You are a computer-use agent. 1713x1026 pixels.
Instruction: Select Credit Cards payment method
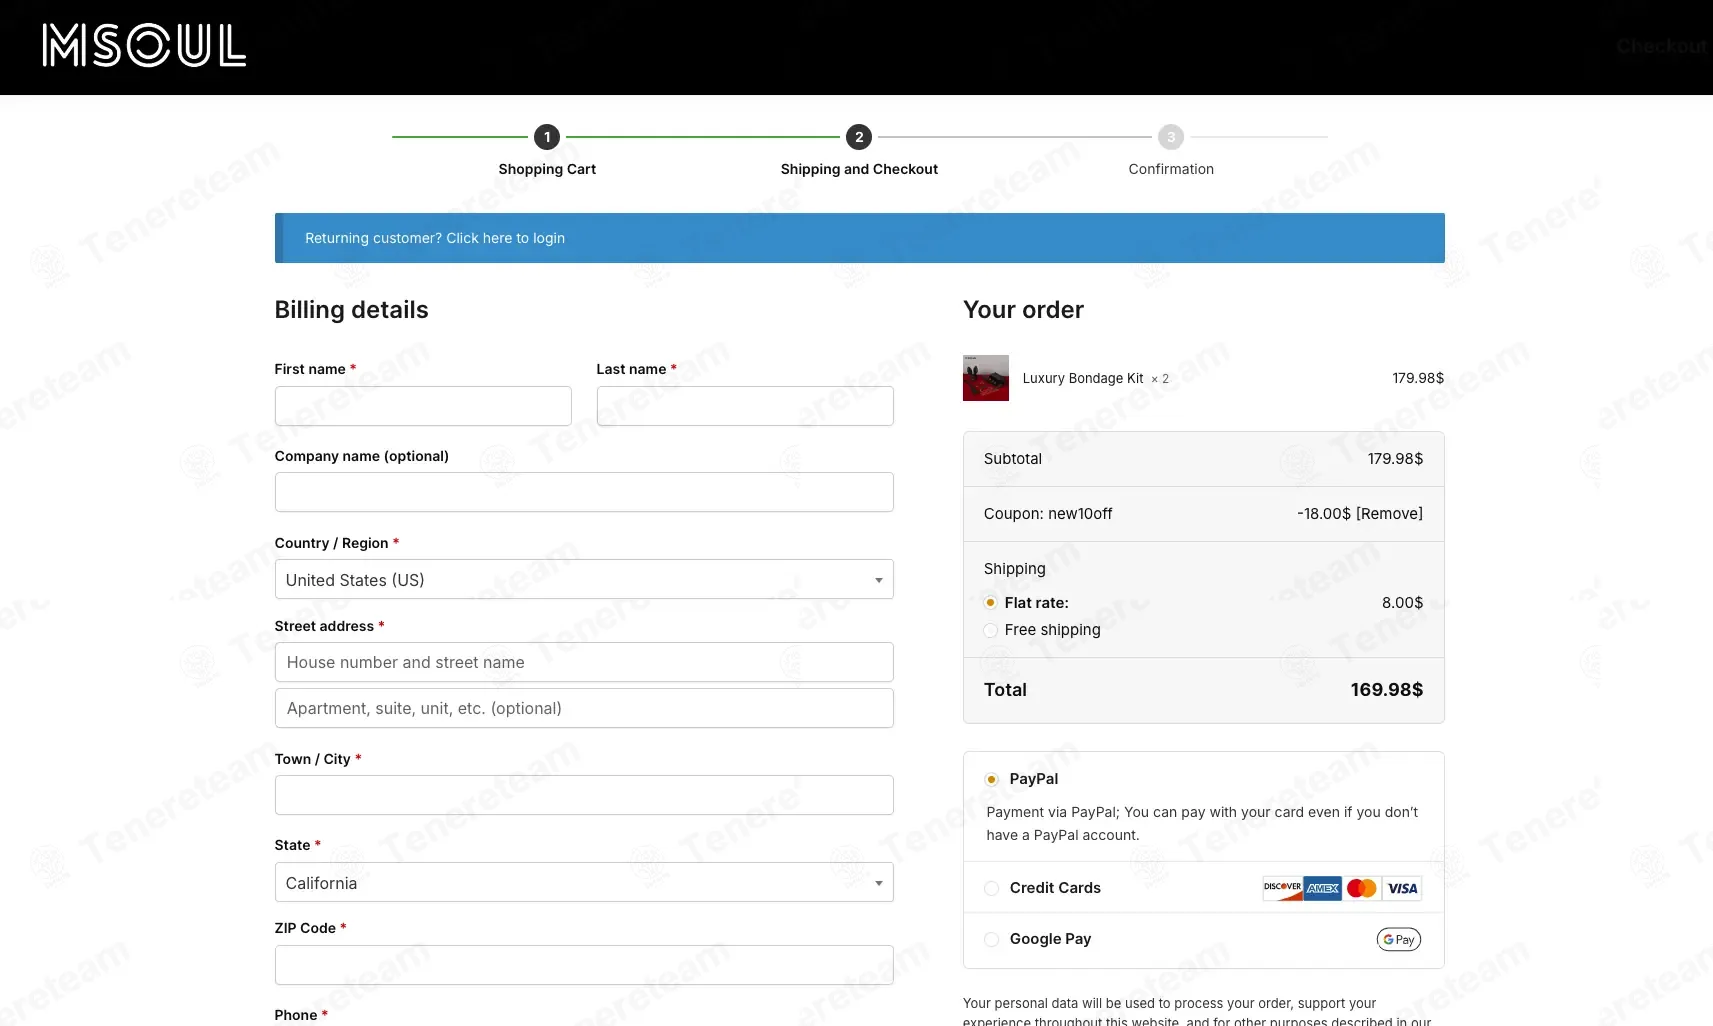click(x=991, y=888)
